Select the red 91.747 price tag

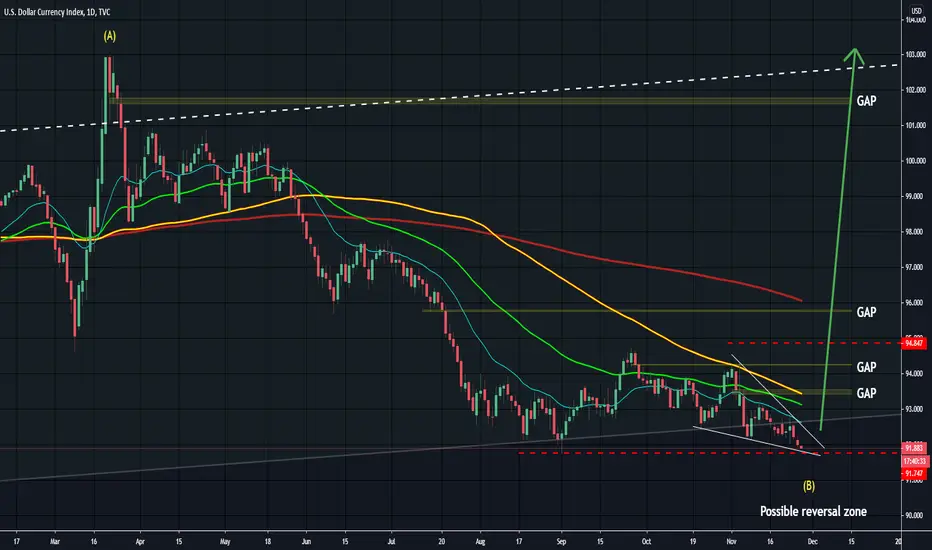915,473
